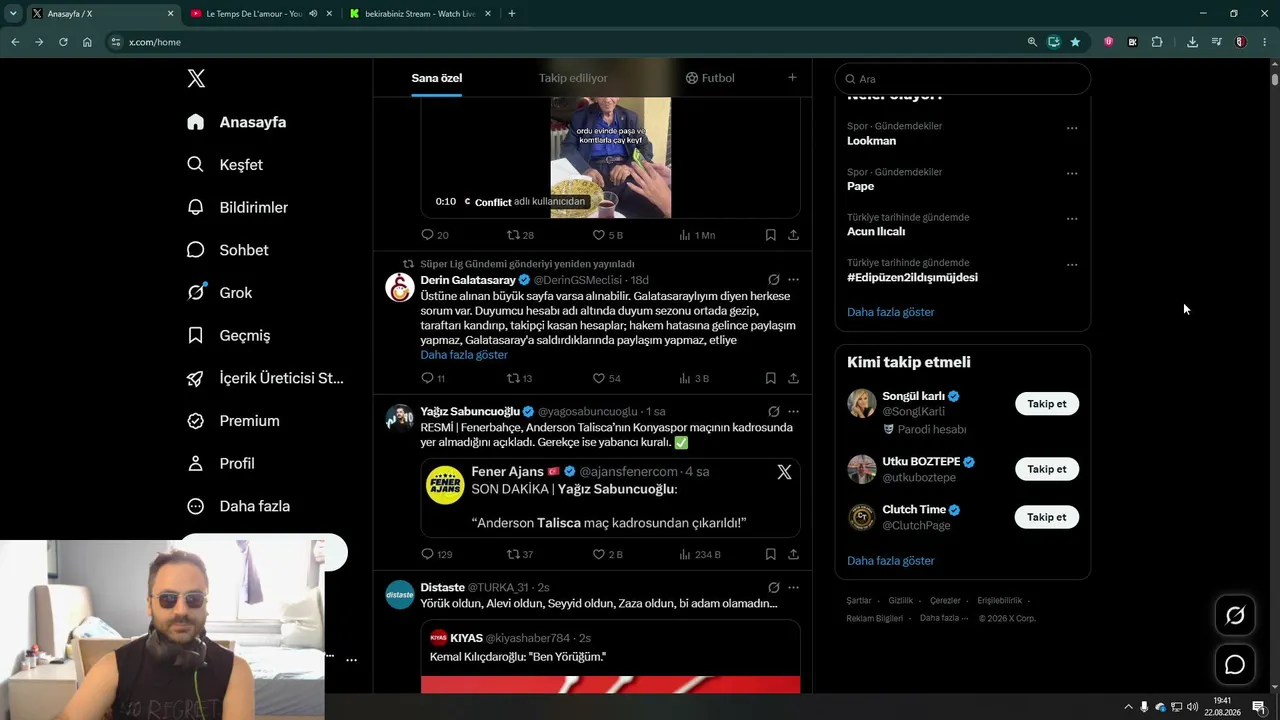Follow Songül karlı

point(1047,404)
